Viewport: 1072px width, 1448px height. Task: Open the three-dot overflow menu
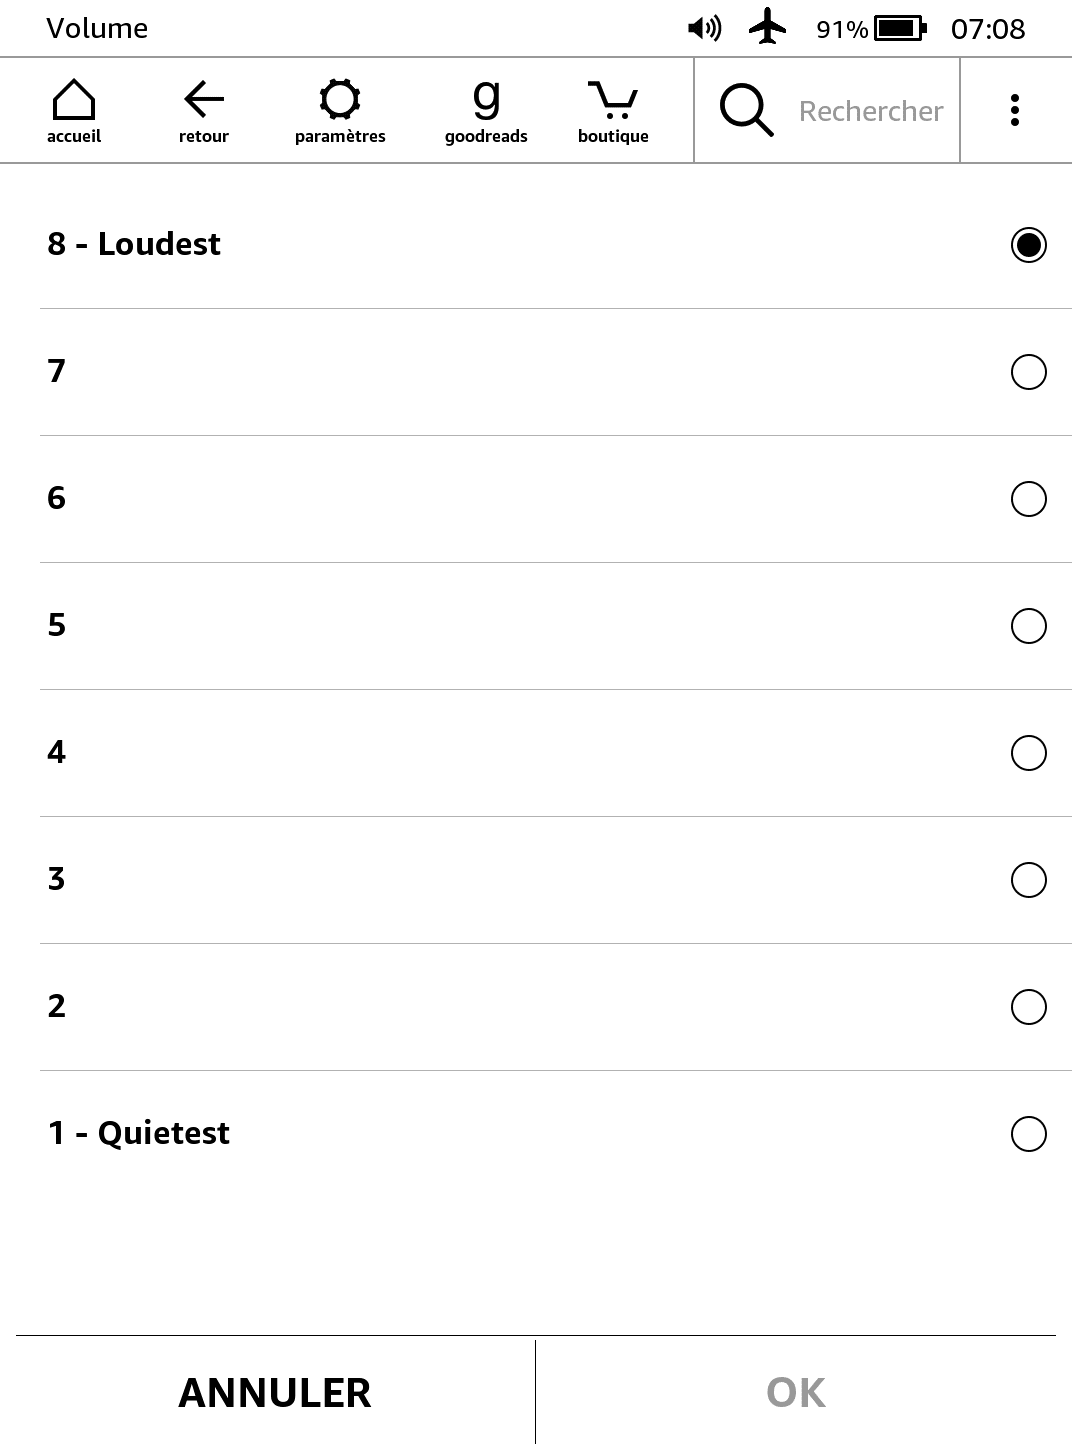pos(1015,110)
